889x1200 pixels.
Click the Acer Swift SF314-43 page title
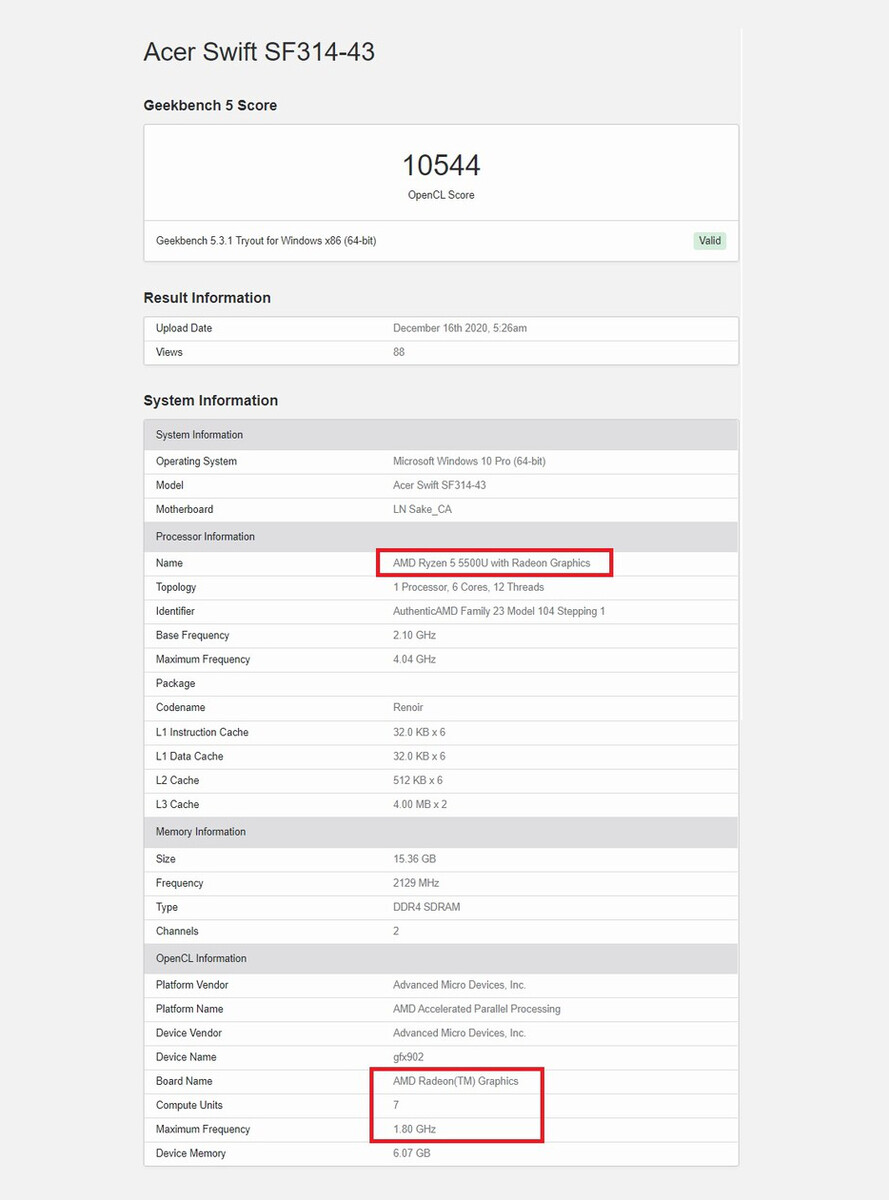point(259,52)
